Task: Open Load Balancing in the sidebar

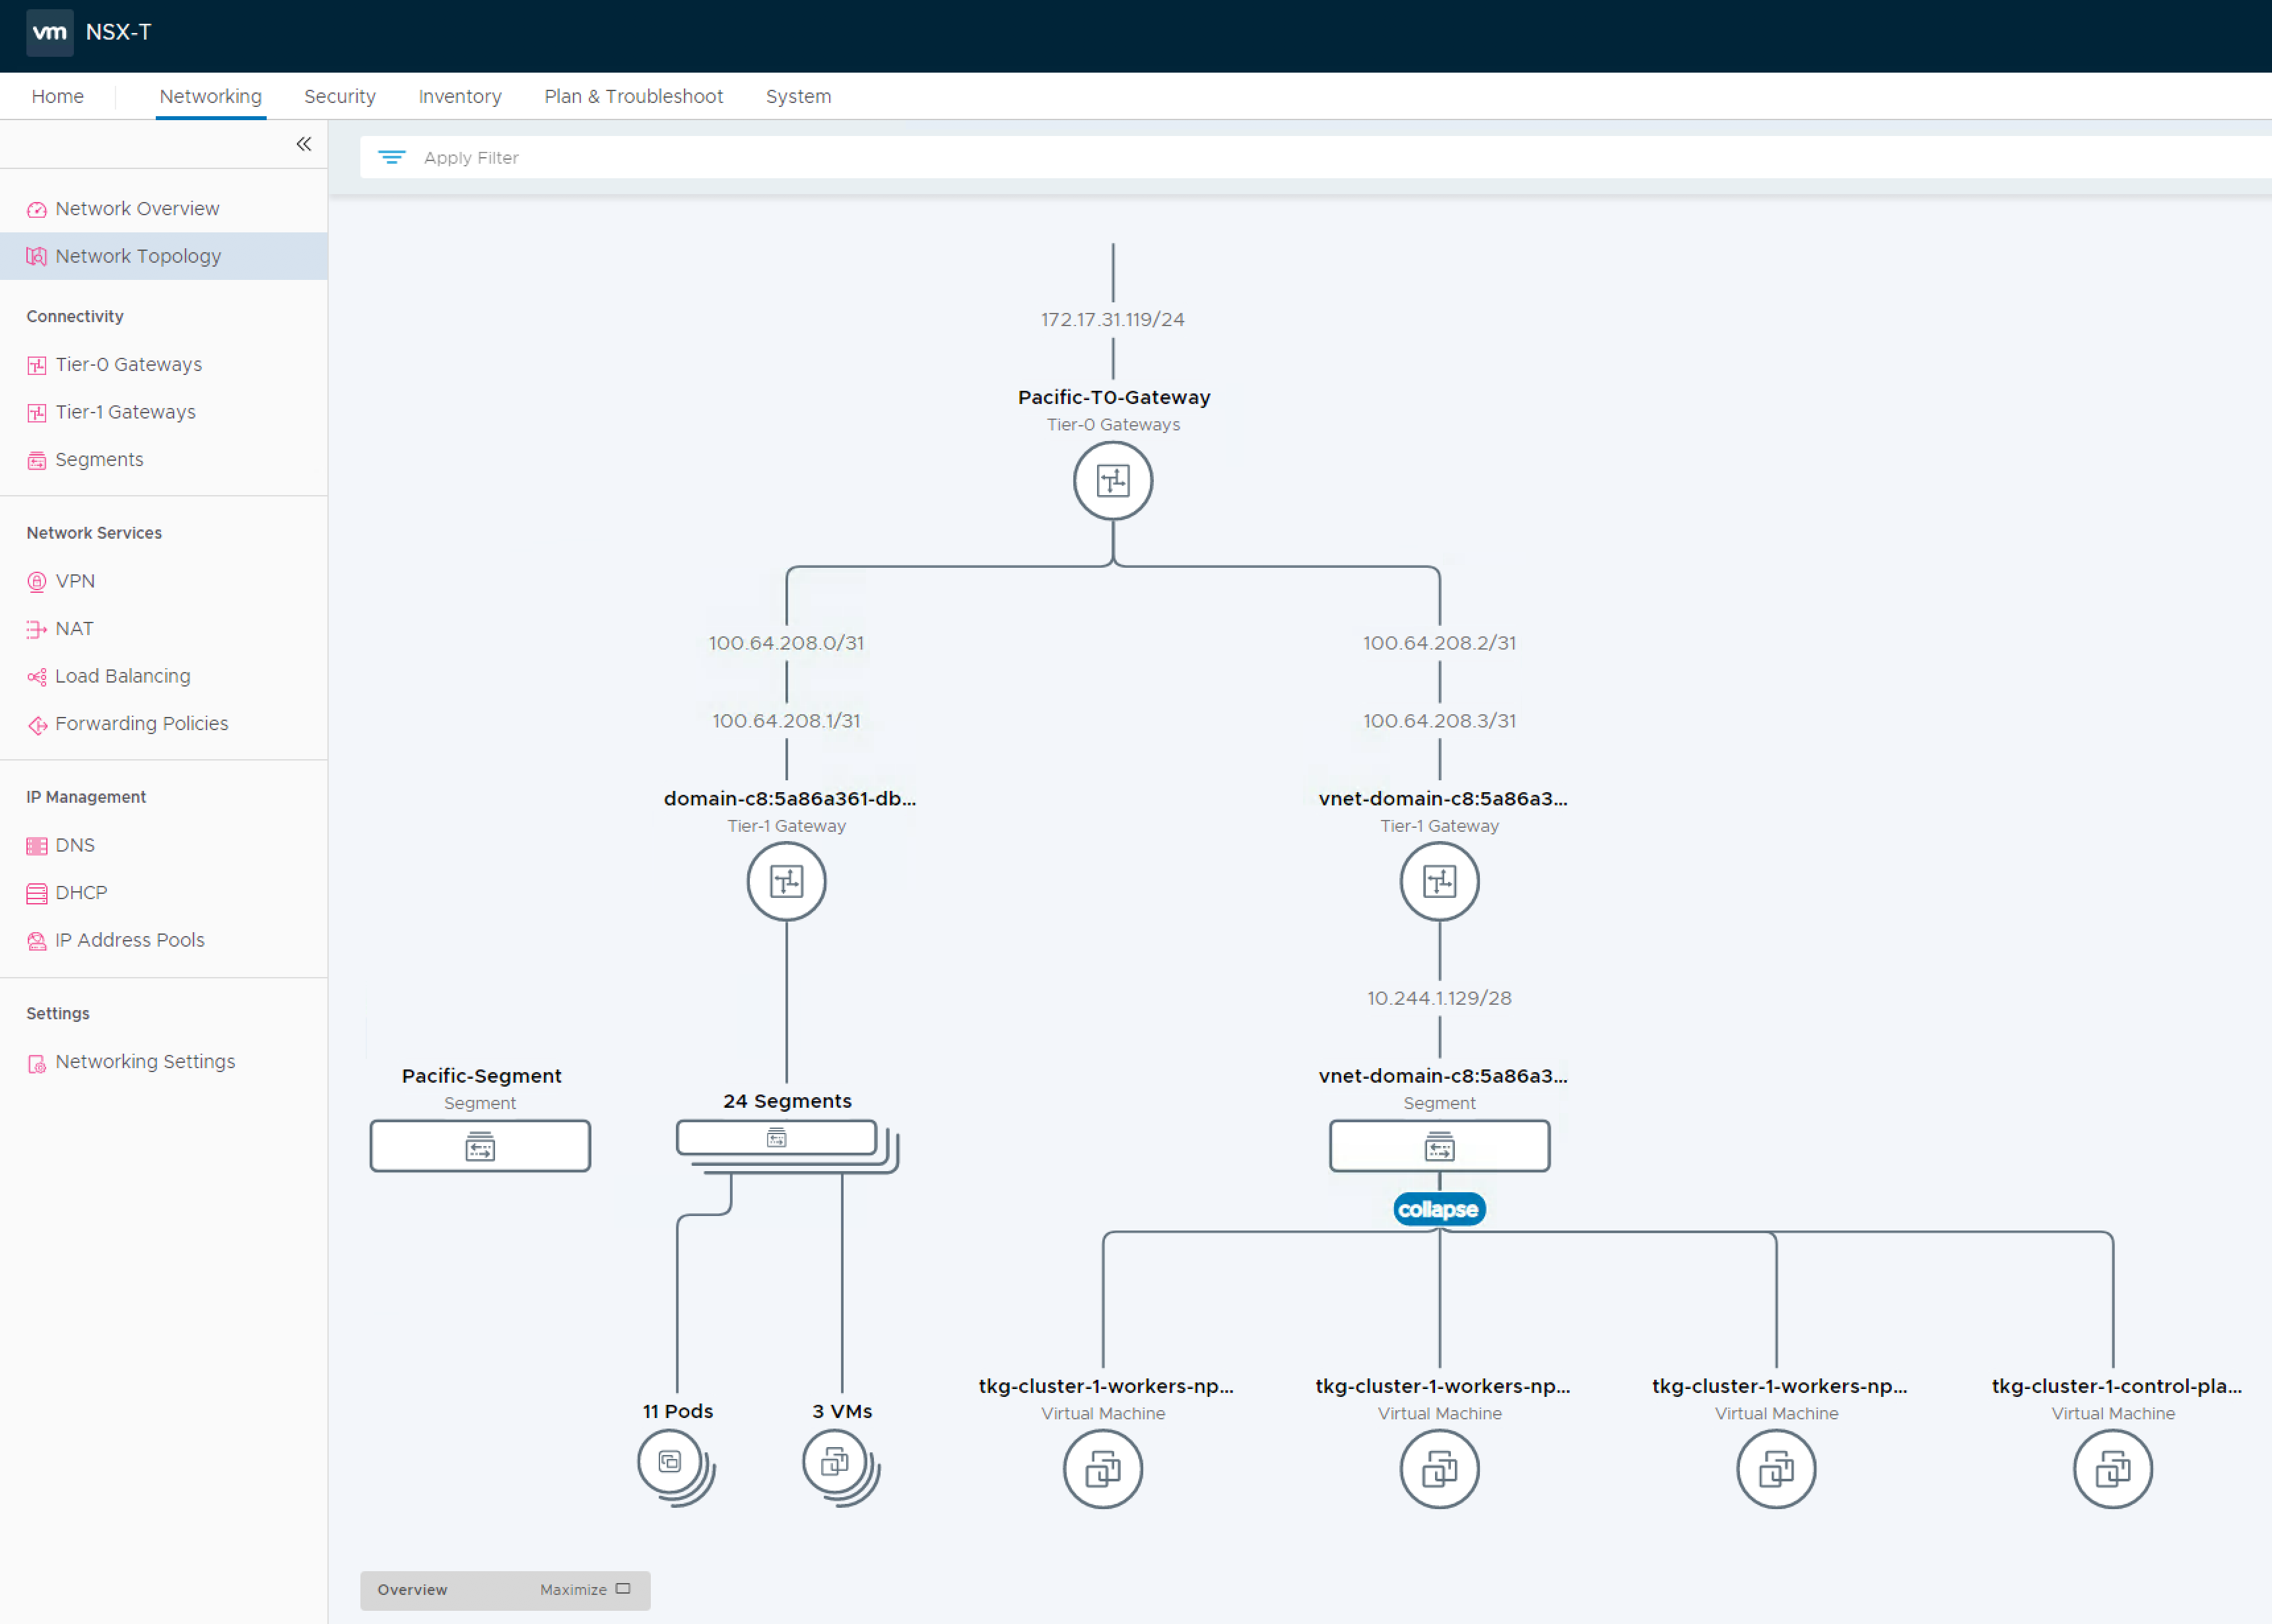Action: 122,676
